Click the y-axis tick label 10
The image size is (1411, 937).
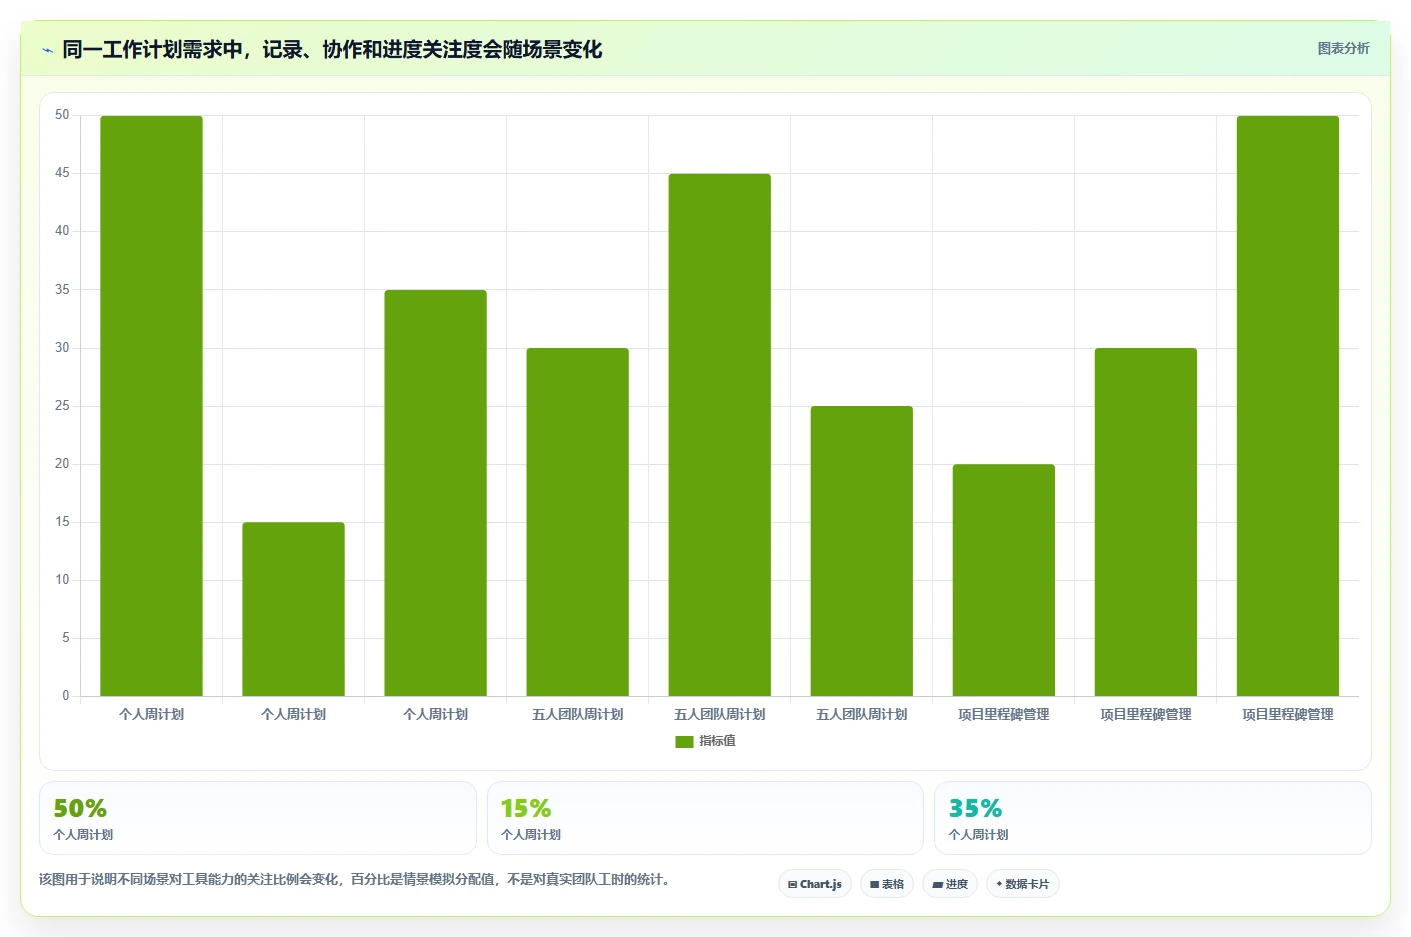62,580
